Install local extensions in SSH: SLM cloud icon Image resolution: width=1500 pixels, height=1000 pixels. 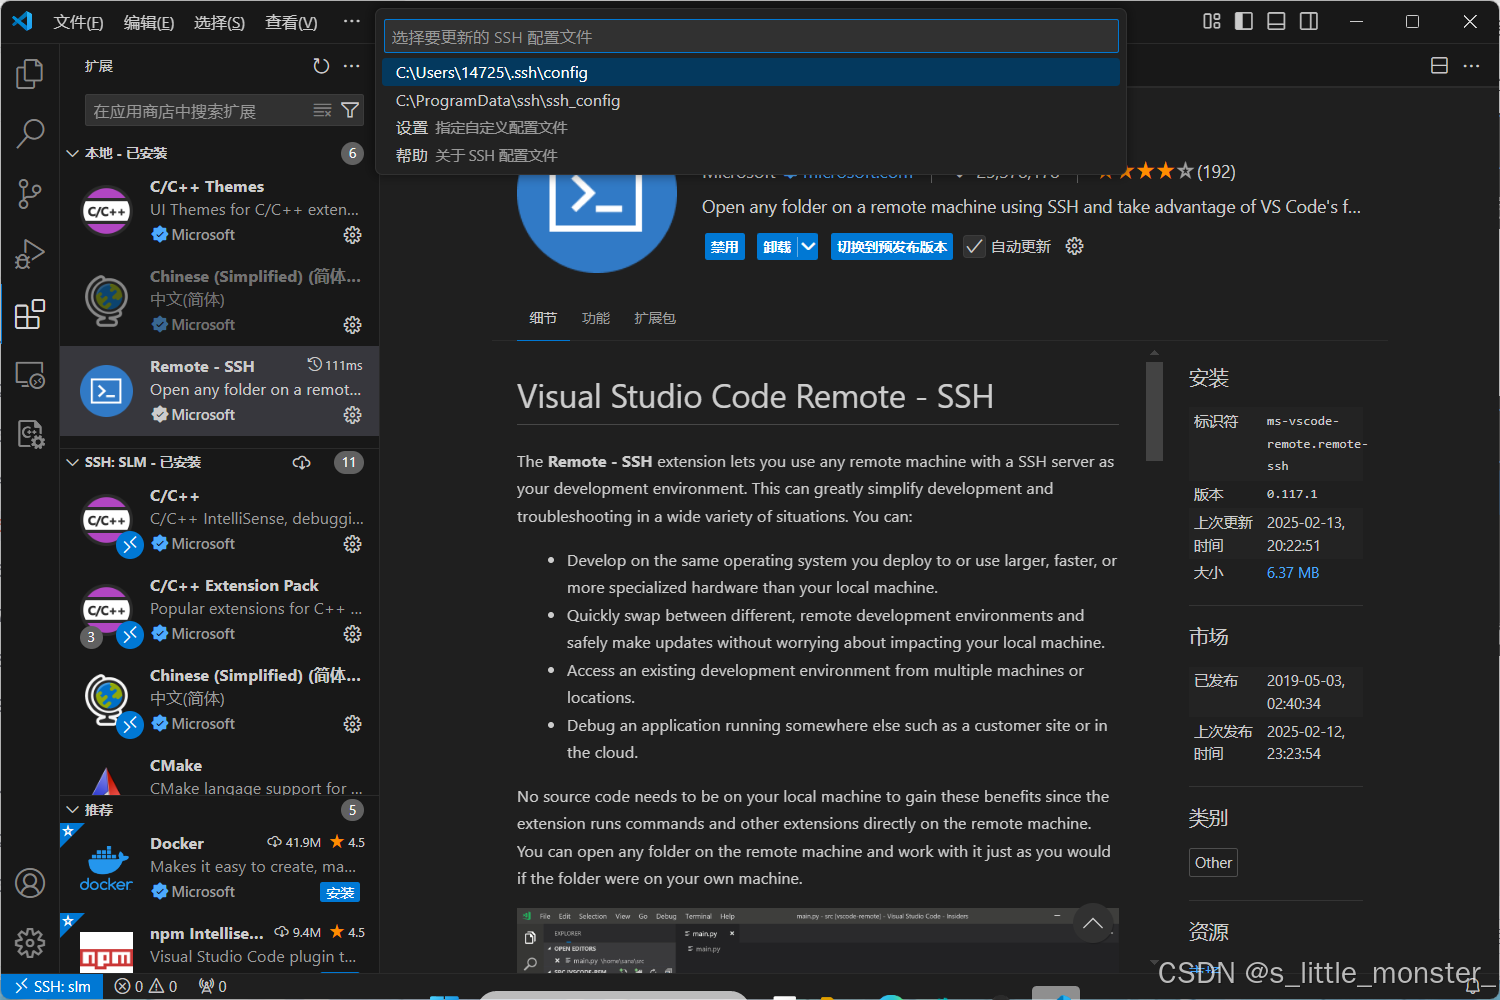coord(301,462)
